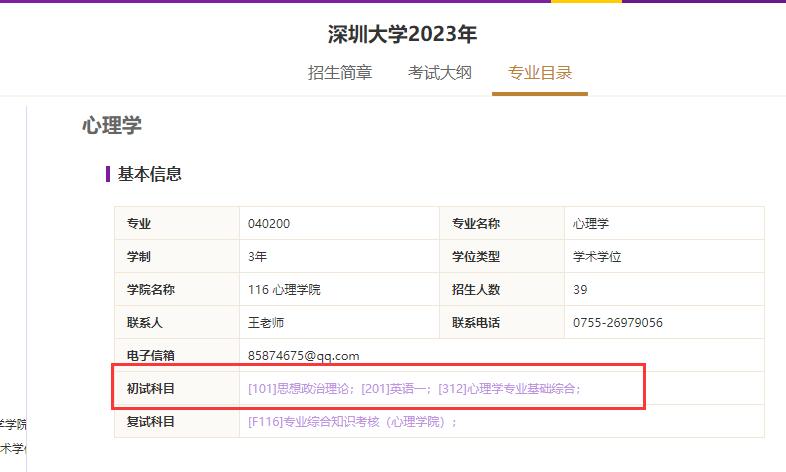Select the 专业名称 label cell
The width and height of the screenshot is (786, 472).
coord(502,223)
